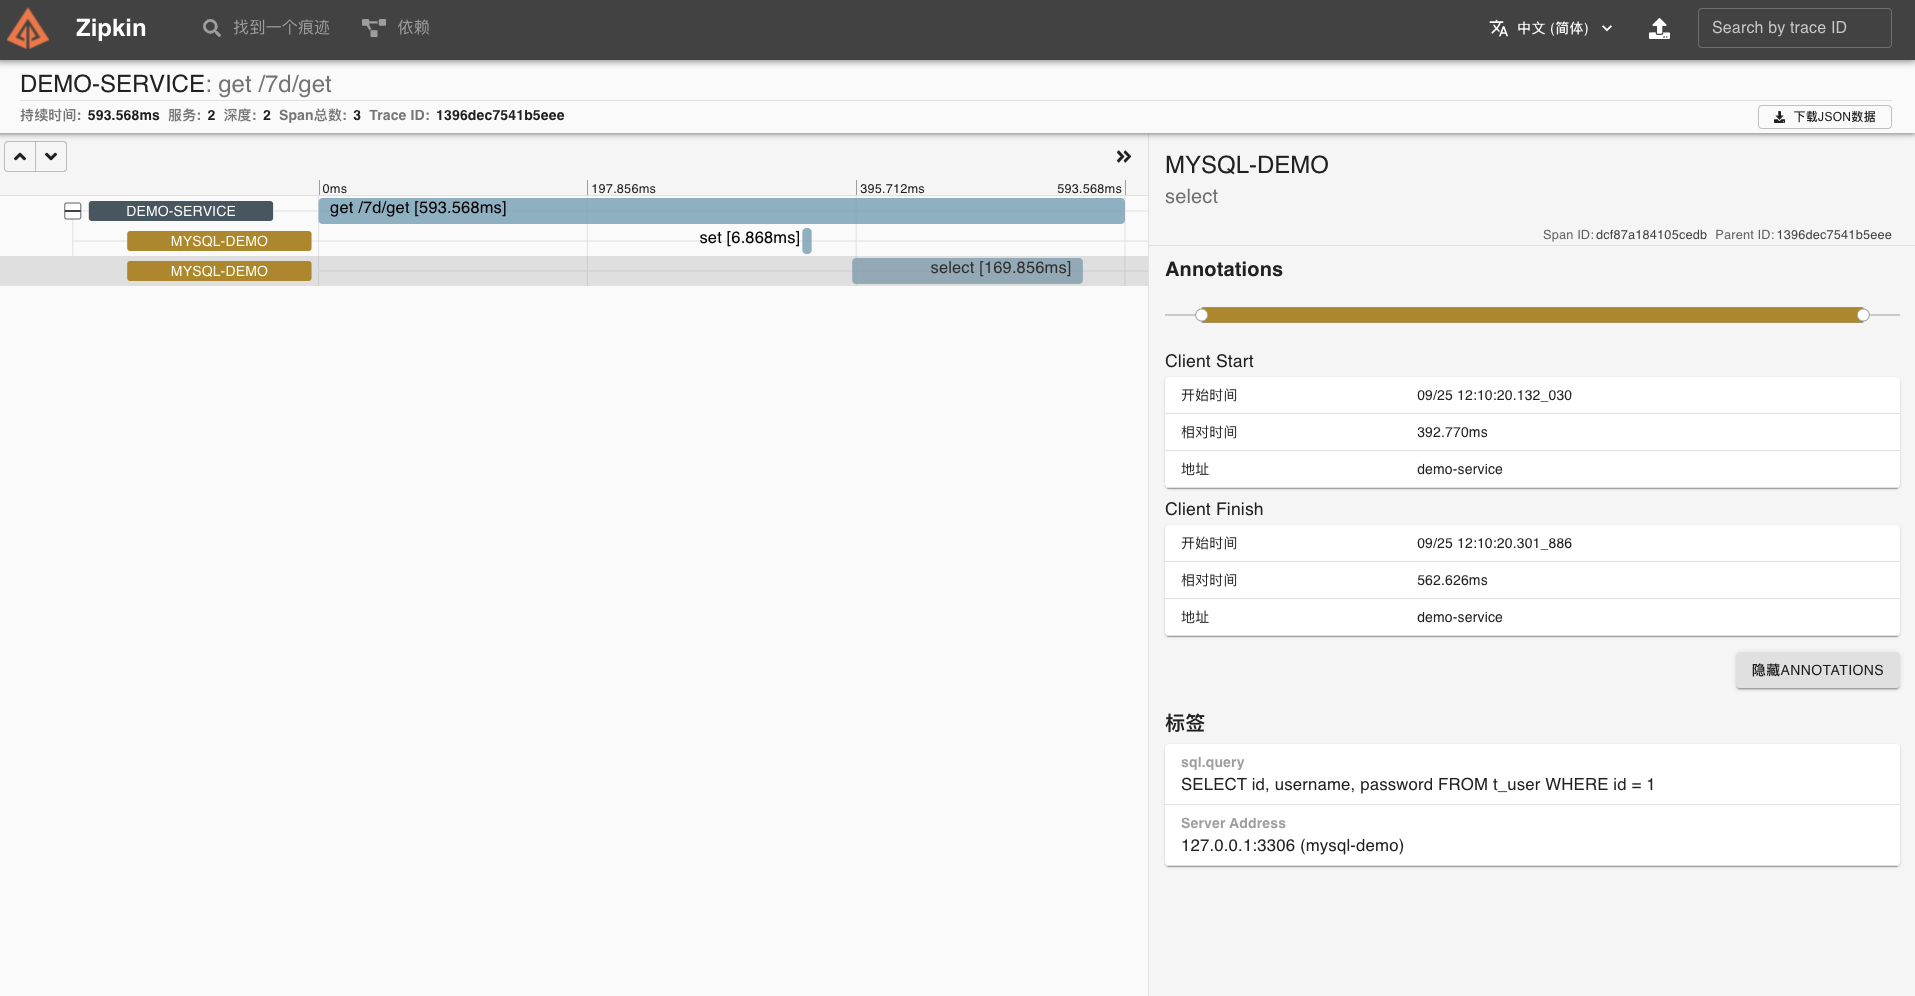Viewport: 1915px width, 996px height.
Task: Open the 依赖 dependencies page
Action: [x=414, y=28]
